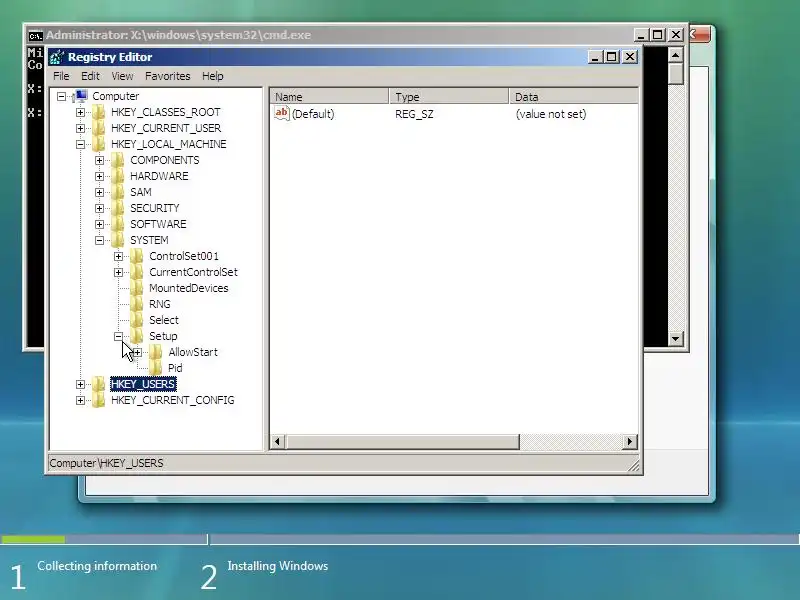Sort values by the Type column
Viewport: 800px width, 600px height.
point(449,96)
